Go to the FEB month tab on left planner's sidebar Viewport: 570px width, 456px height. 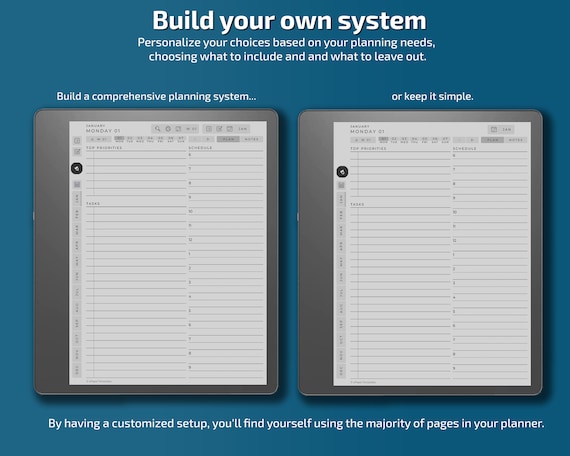[x=77, y=214]
